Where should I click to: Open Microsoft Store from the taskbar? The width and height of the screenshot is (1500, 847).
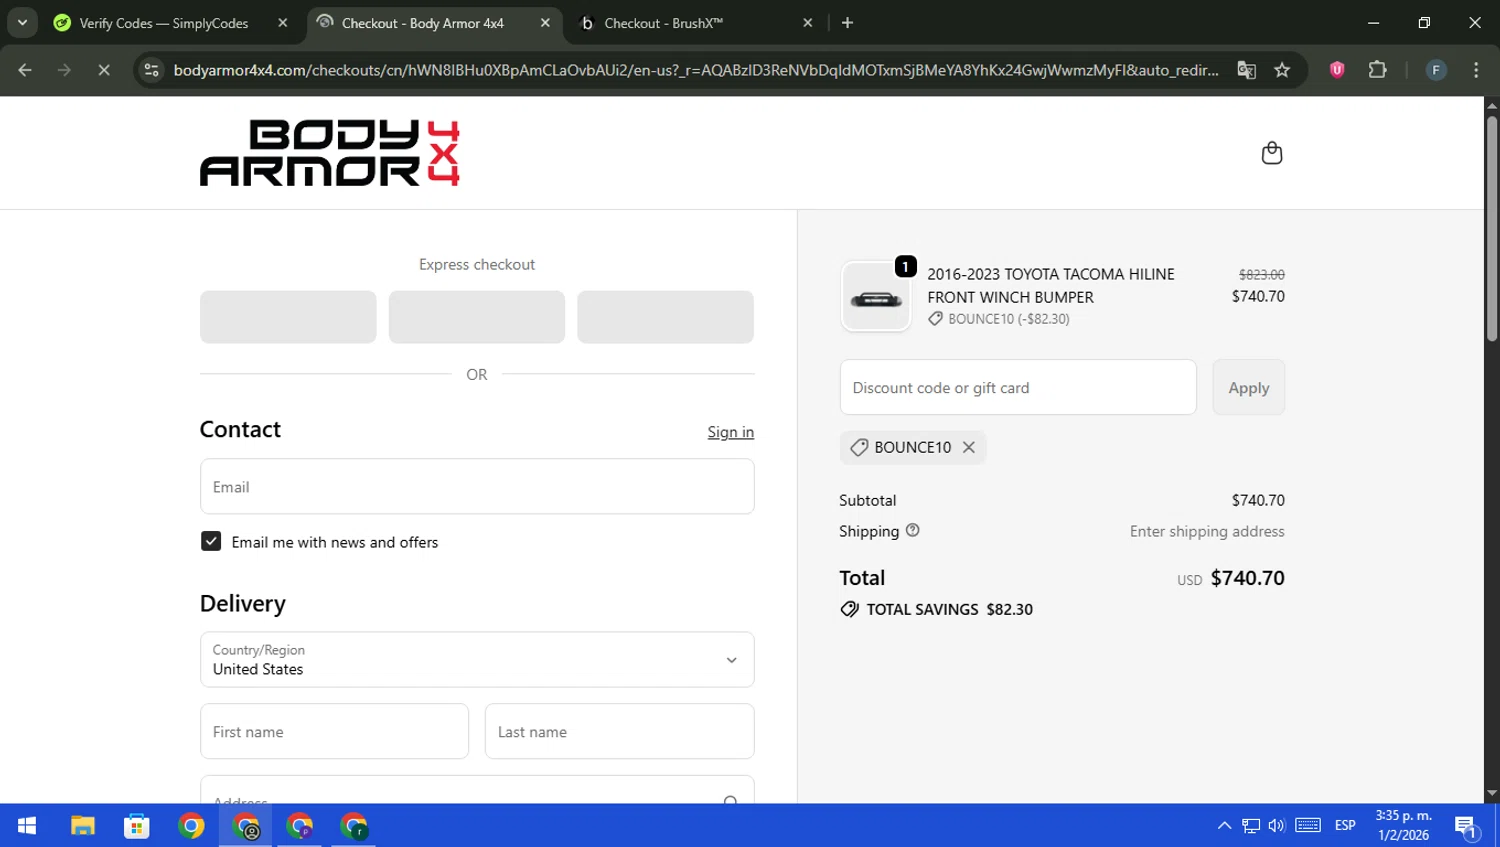tap(136, 826)
